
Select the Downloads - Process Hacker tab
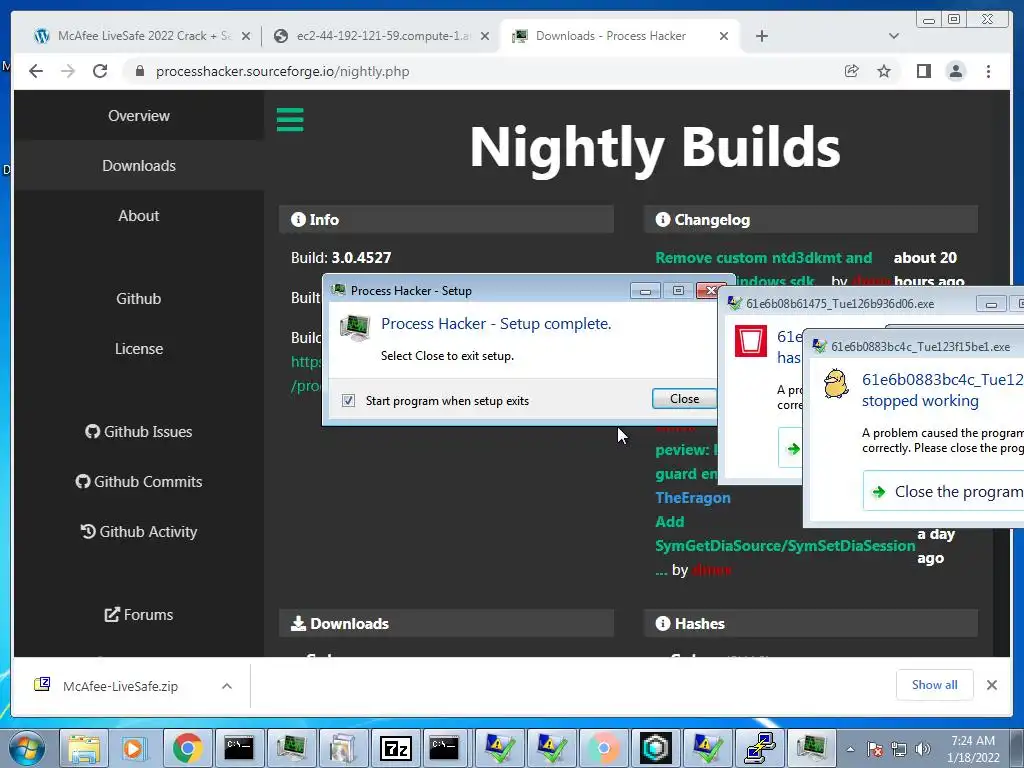click(x=620, y=36)
